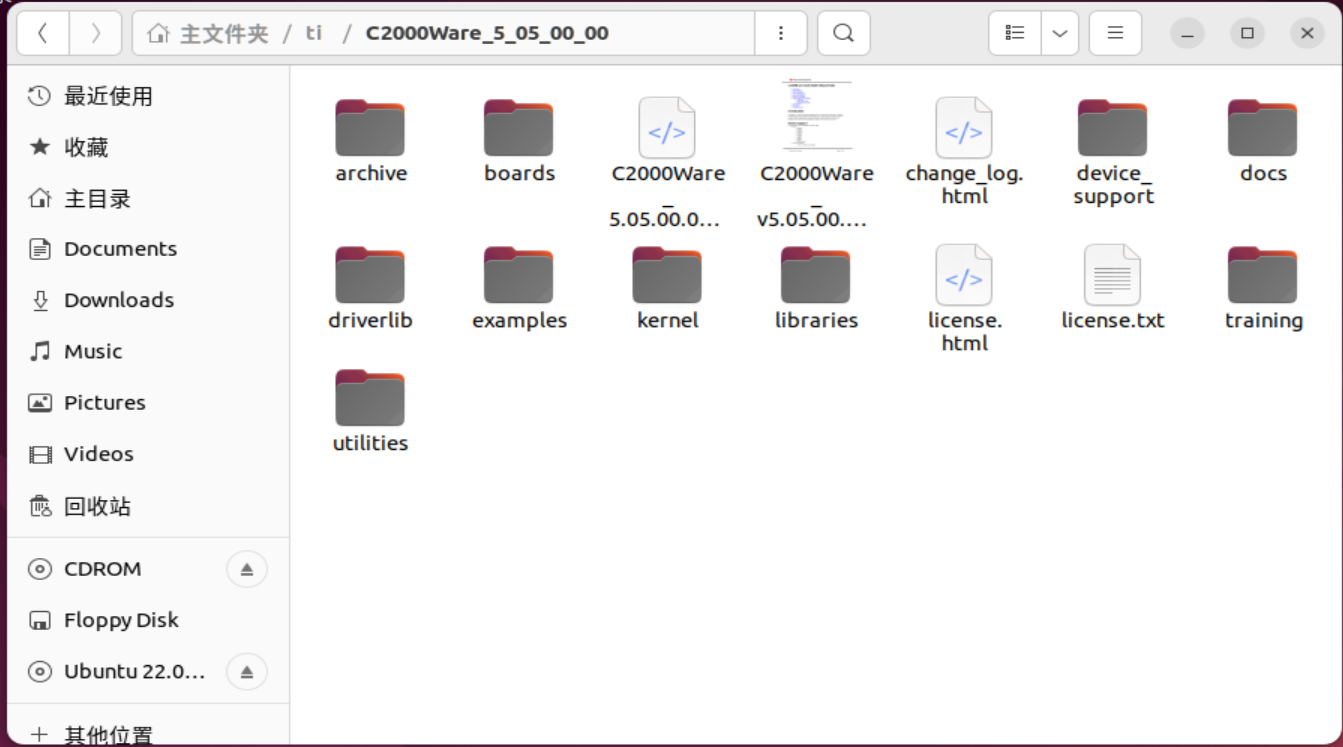Click the archive folder name label
Image resolution: width=1343 pixels, height=747 pixels.
coord(371,173)
